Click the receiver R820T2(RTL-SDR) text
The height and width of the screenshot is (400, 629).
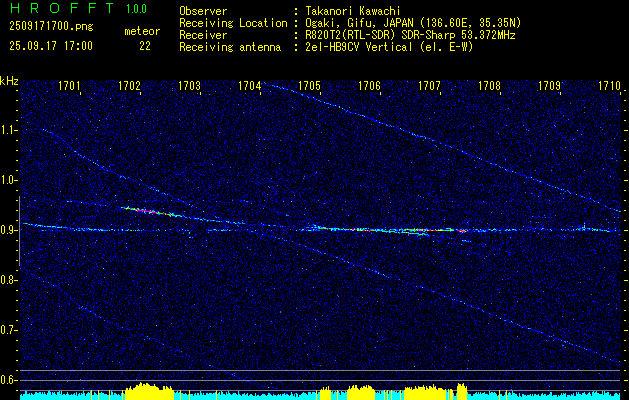pyautogui.click(x=352, y=35)
